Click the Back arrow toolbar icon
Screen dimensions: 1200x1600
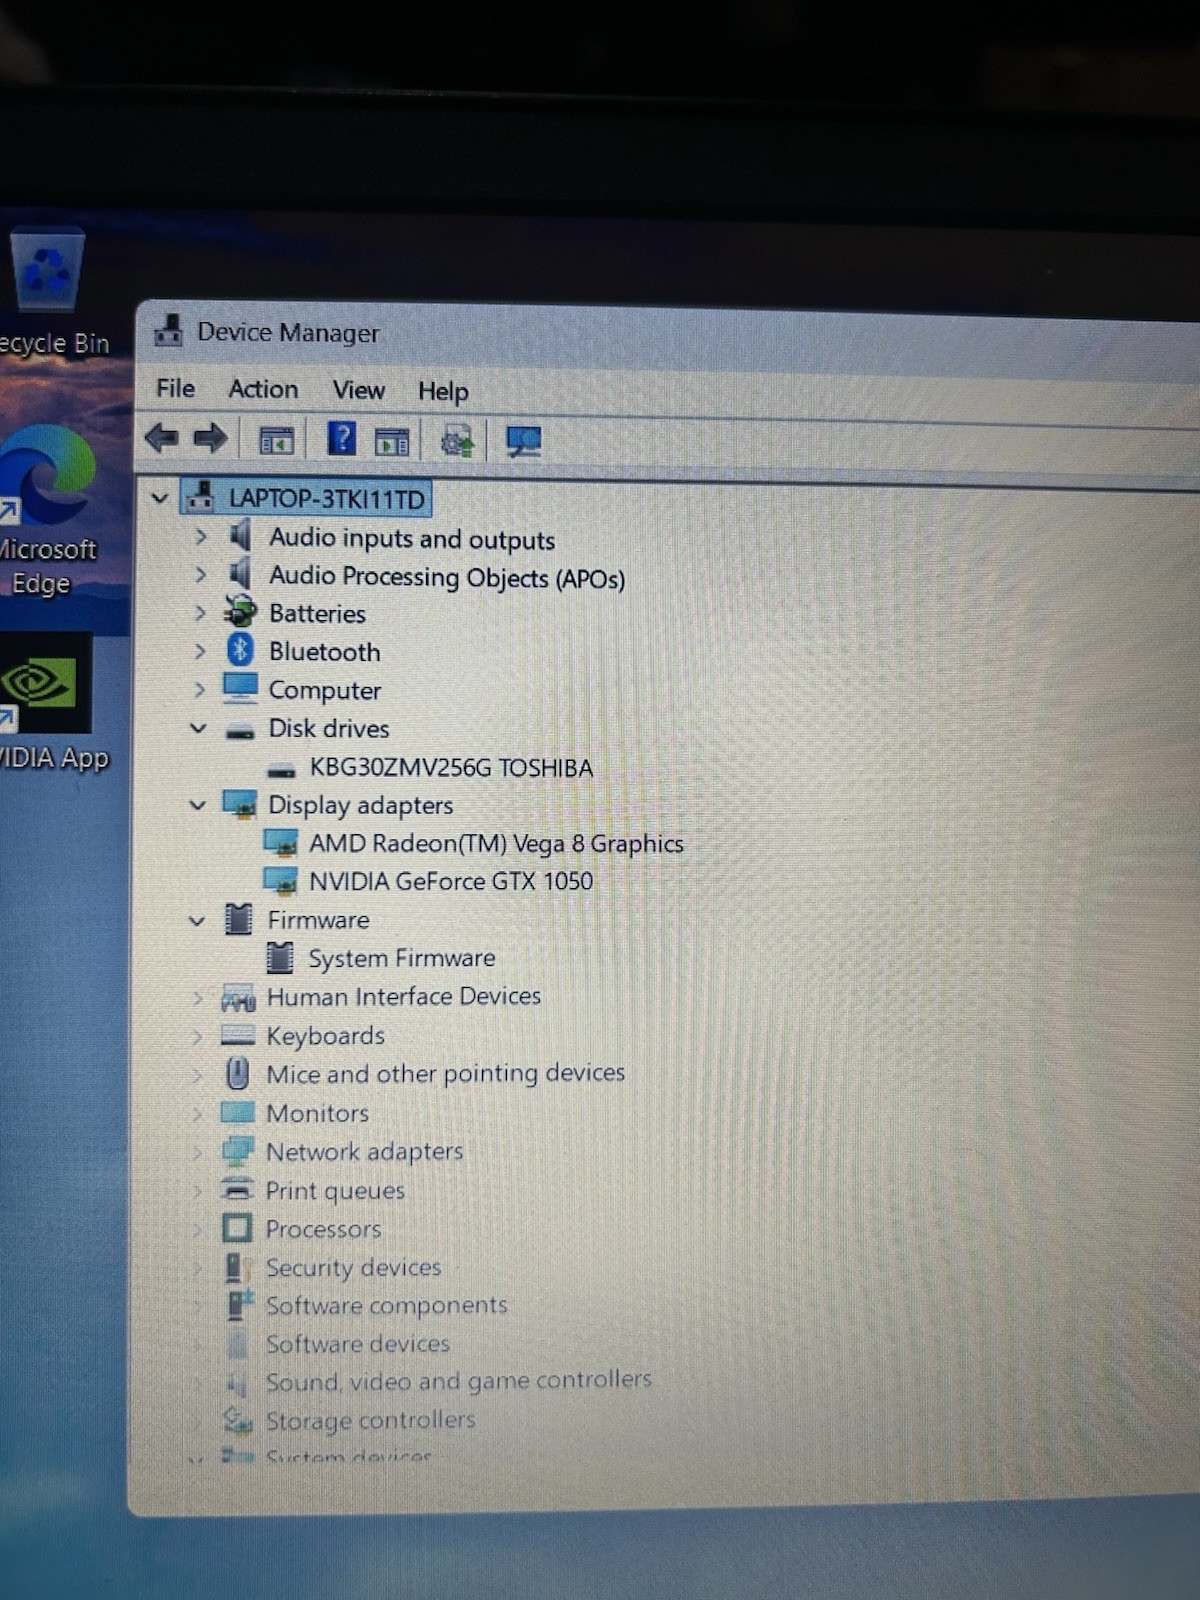coord(161,438)
